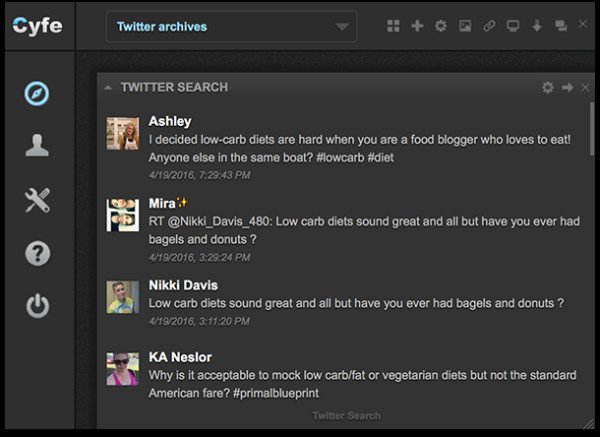Open the tools wrench icon in sidebar
Screen dimensions: 600x437
[x=37, y=200]
